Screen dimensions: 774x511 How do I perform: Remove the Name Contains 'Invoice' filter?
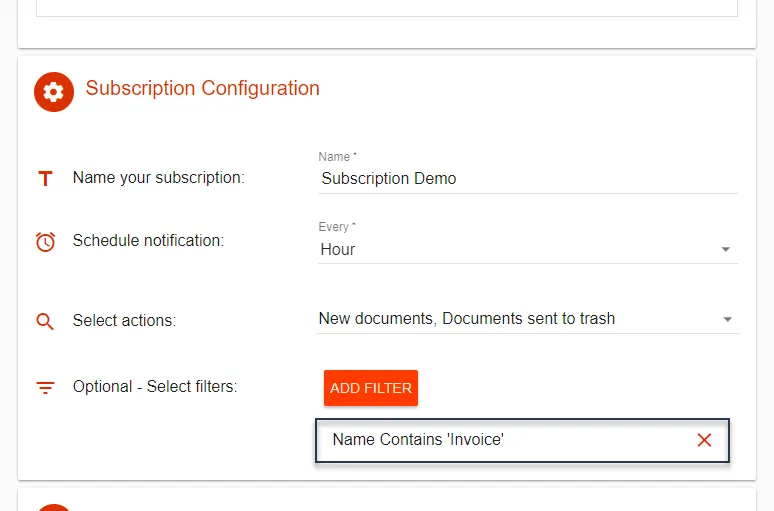(704, 440)
